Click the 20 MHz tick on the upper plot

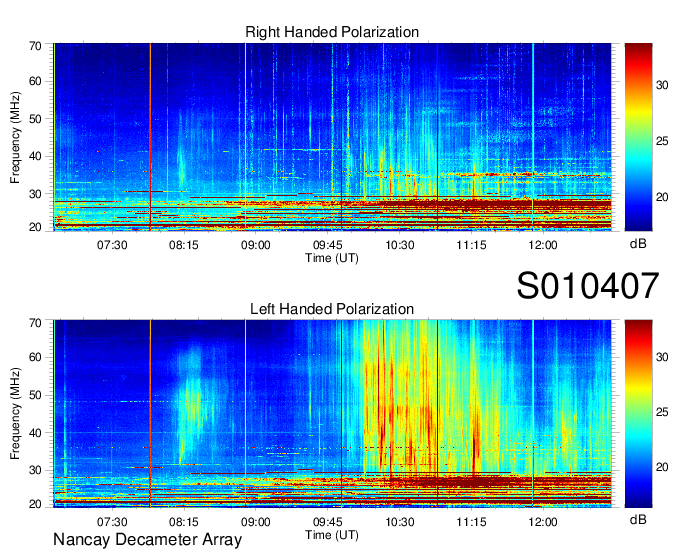click(x=36, y=227)
